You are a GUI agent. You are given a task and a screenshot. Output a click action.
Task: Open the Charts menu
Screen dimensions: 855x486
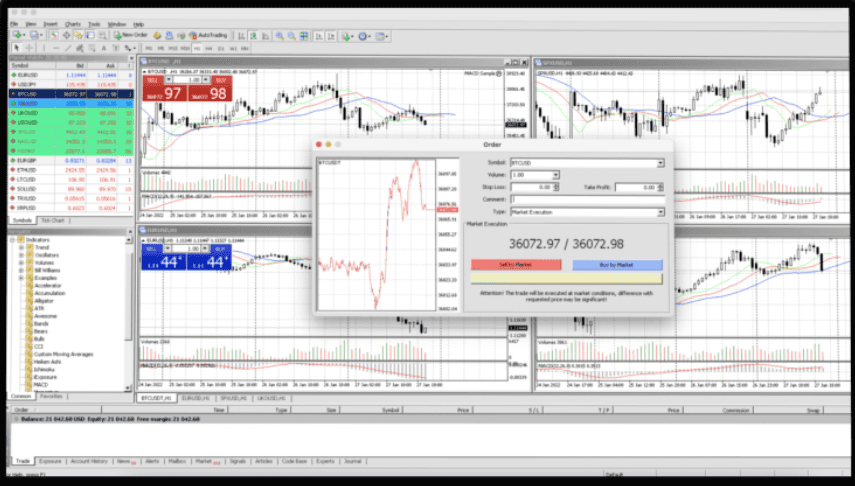pyautogui.click(x=73, y=24)
